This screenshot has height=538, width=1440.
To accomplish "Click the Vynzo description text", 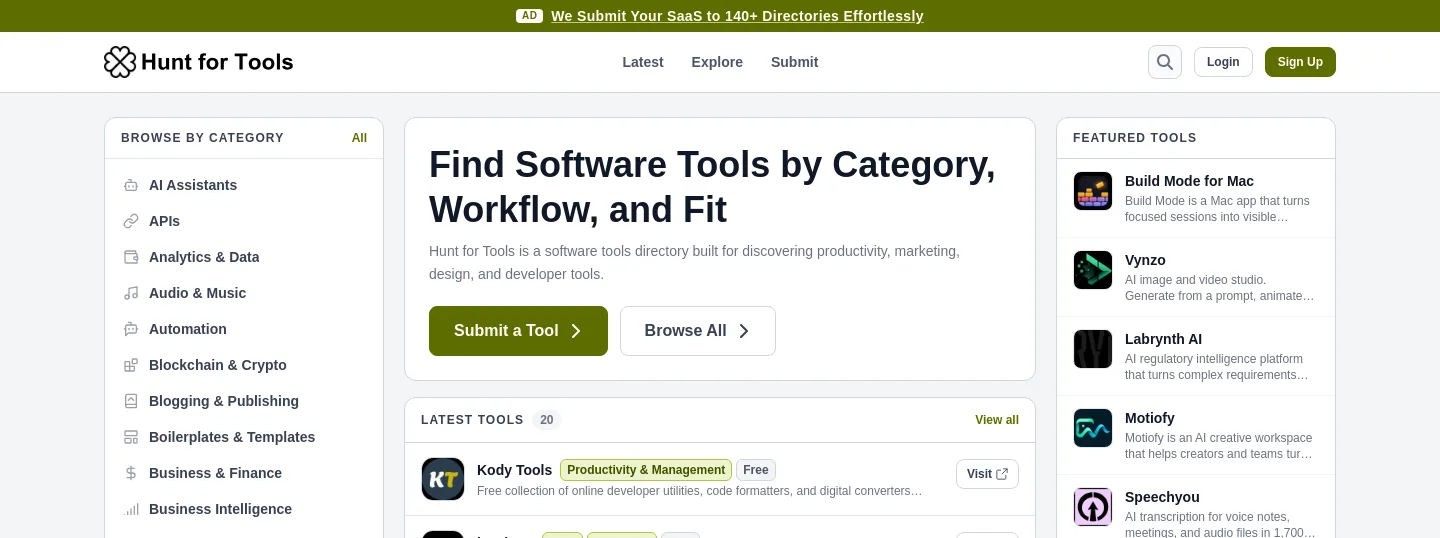I will click(x=1219, y=288).
